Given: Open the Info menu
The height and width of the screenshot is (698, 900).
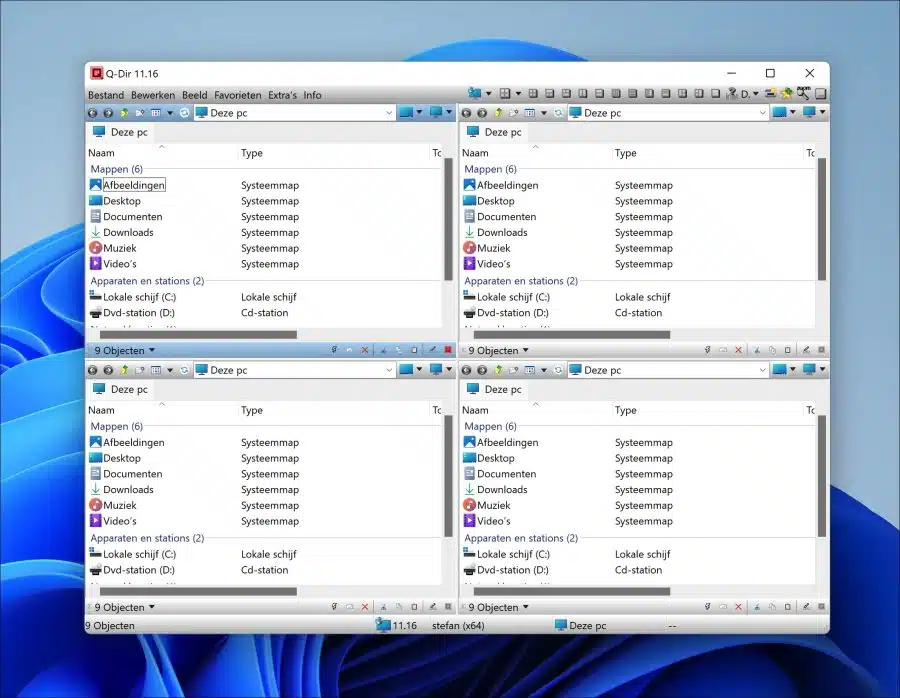Looking at the screenshot, I should click(312, 95).
